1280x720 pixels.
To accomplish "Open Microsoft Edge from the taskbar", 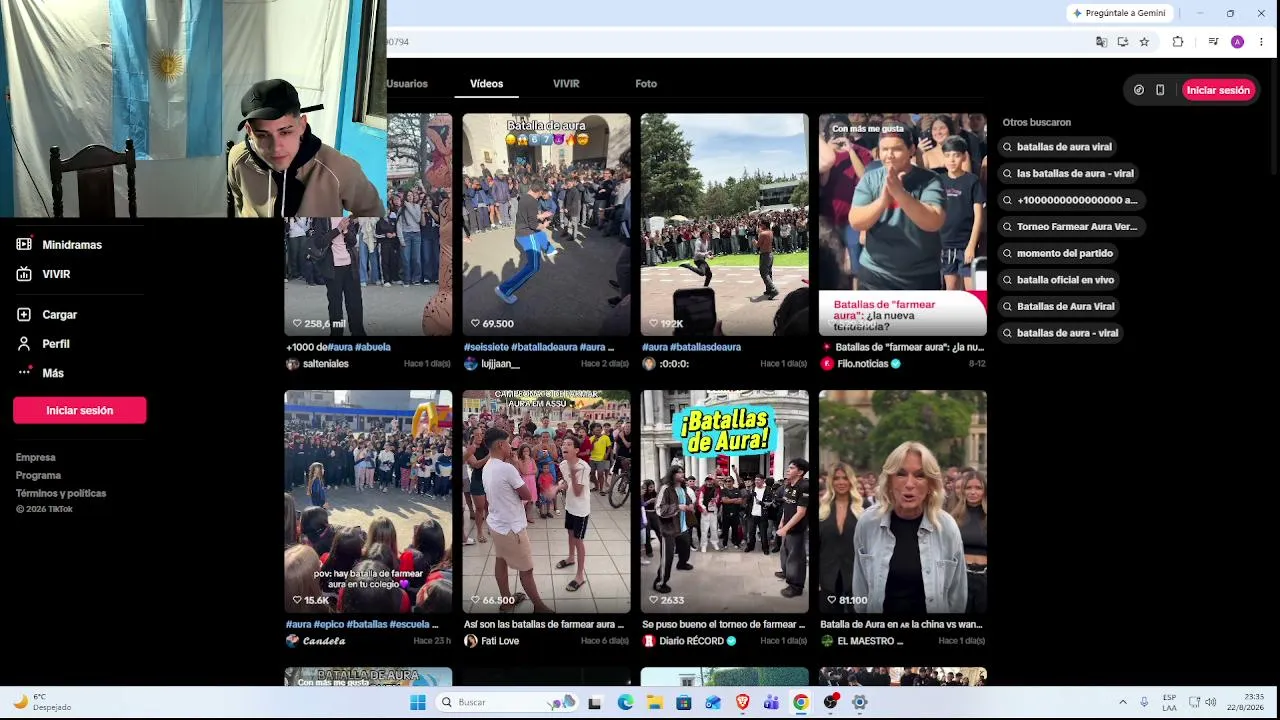I will click(625, 702).
